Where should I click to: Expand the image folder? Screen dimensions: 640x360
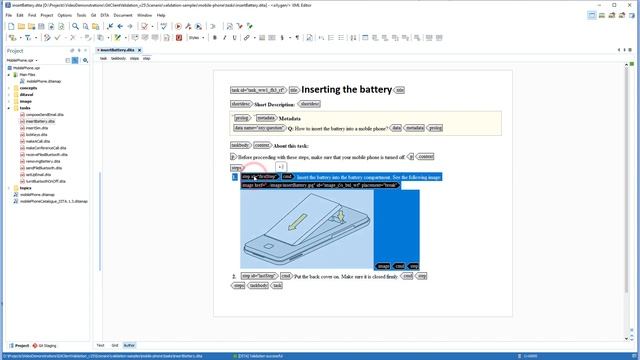(x=9, y=101)
